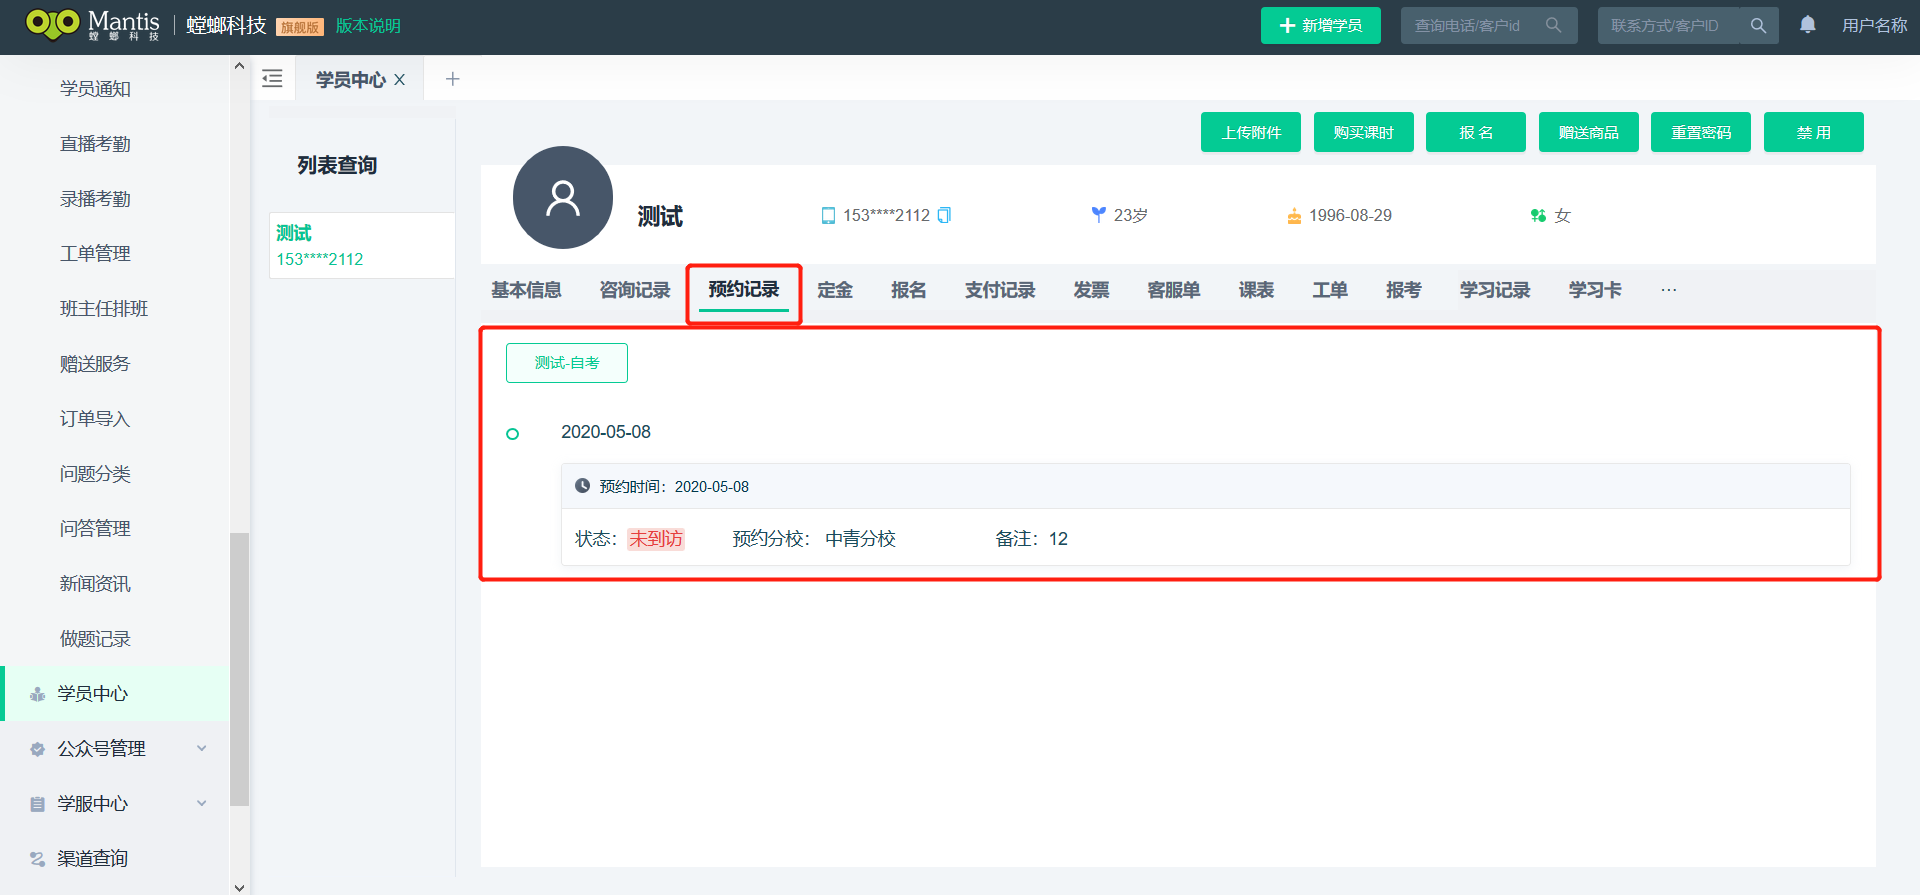Switch to the 基本信息 tab

526,290
